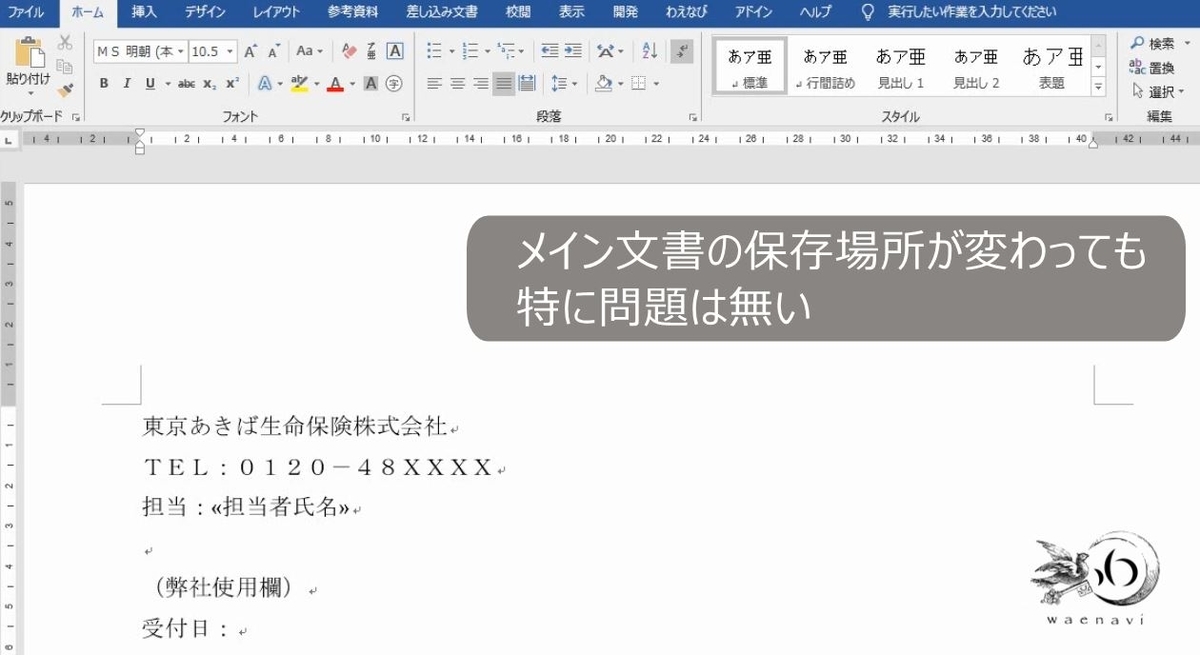Open the text highlight color swatch
Screen dimensions: 1200x655
click(x=300, y=83)
